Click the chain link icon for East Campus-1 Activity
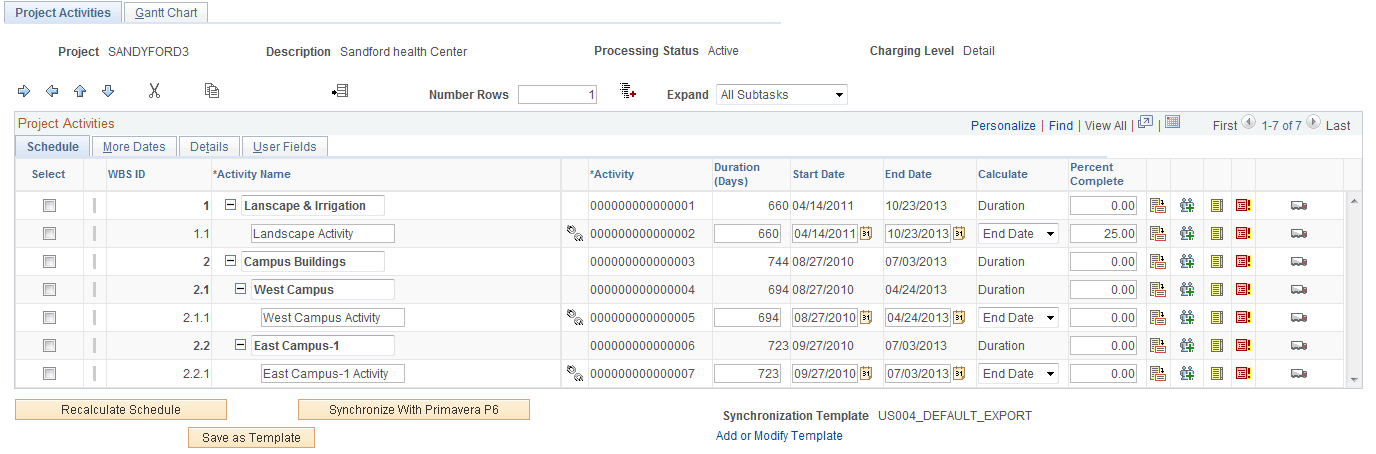This screenshot has height=454, width=1376. click(574, 373)
